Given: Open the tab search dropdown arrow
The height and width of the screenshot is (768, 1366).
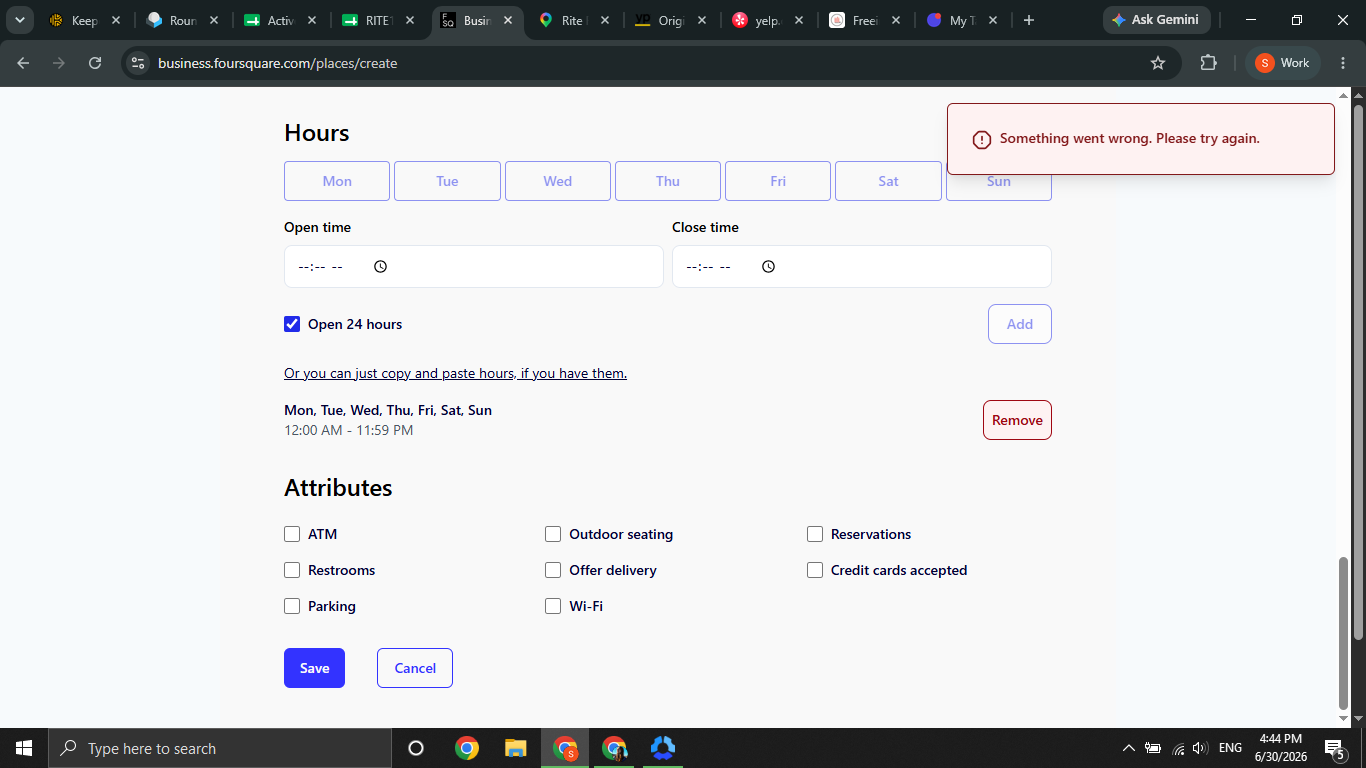Looking at the screenshot, I should pos(19,20).
